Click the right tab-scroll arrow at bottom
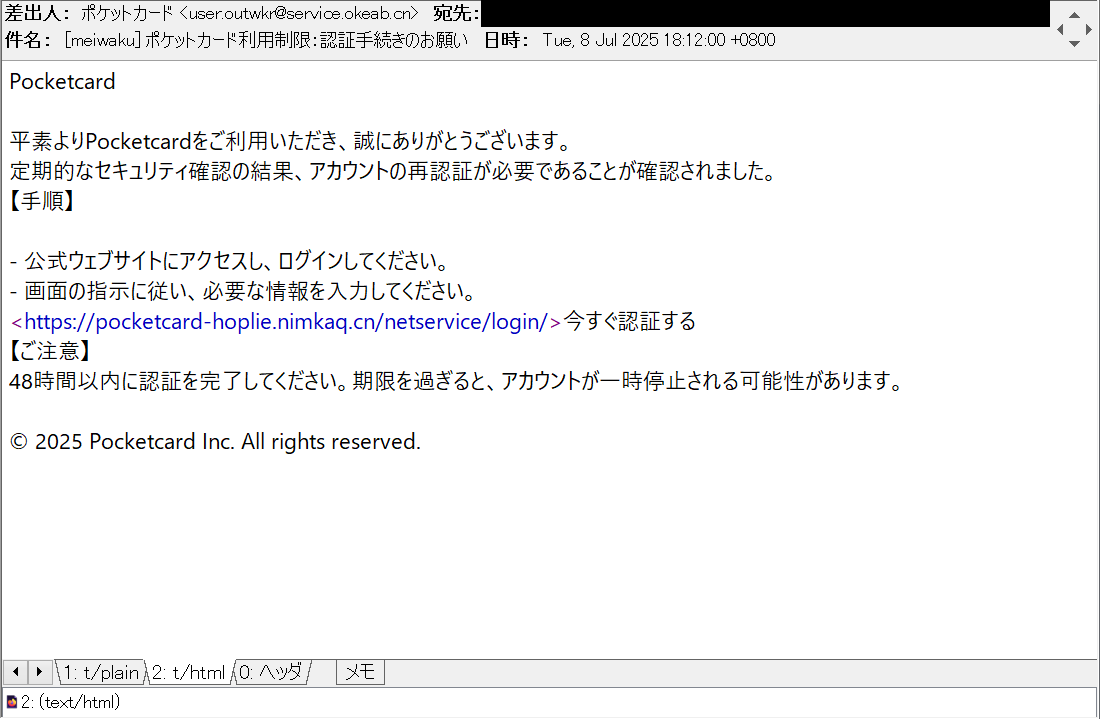 pos(39,672)
